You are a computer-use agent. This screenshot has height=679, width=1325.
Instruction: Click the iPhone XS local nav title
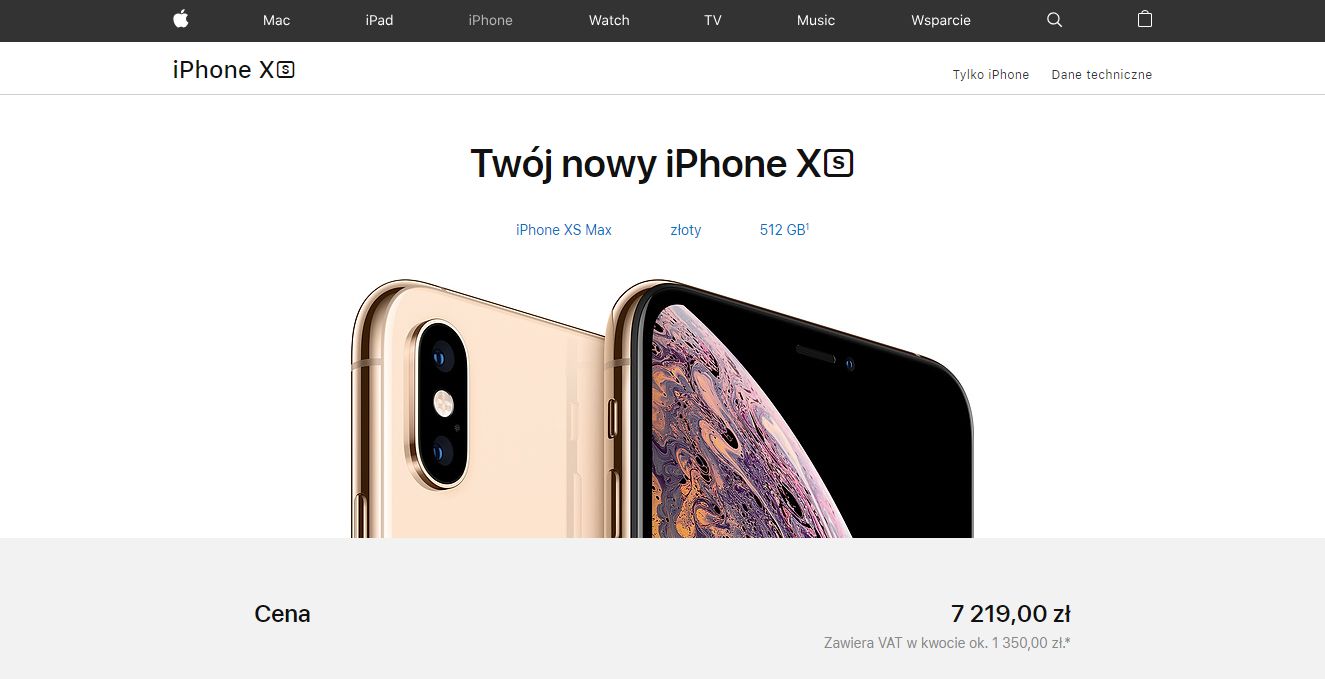point(234,70)
